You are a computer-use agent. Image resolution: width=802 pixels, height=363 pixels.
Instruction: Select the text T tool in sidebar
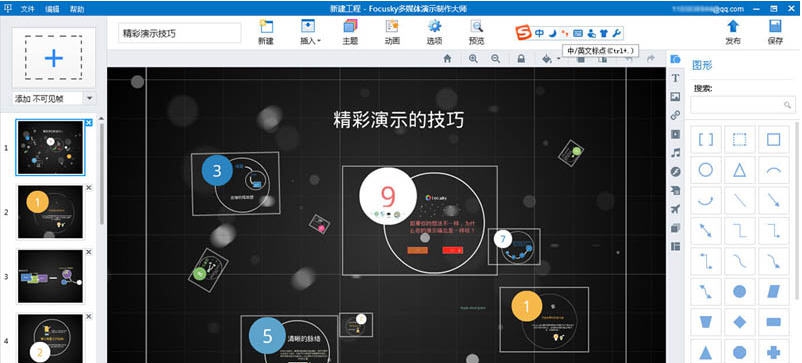point(675,78)
